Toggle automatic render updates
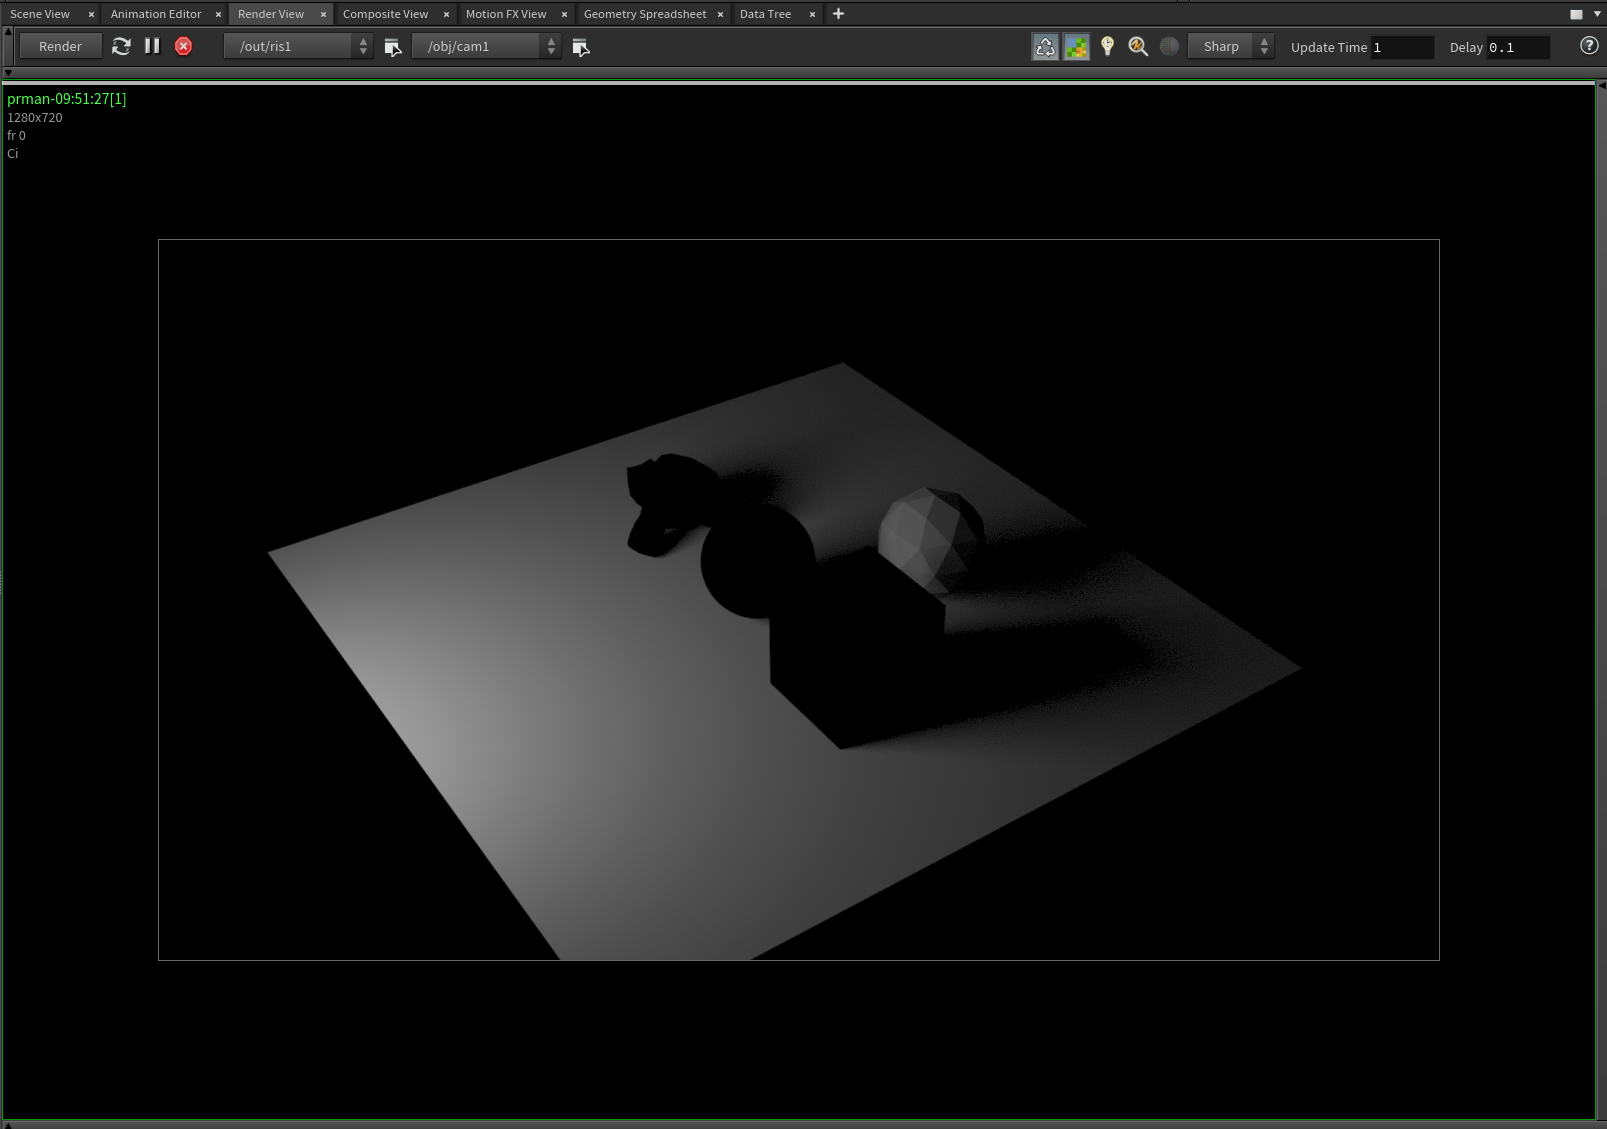Screen dimensions: 1607x1129 tap(1045, 46)
